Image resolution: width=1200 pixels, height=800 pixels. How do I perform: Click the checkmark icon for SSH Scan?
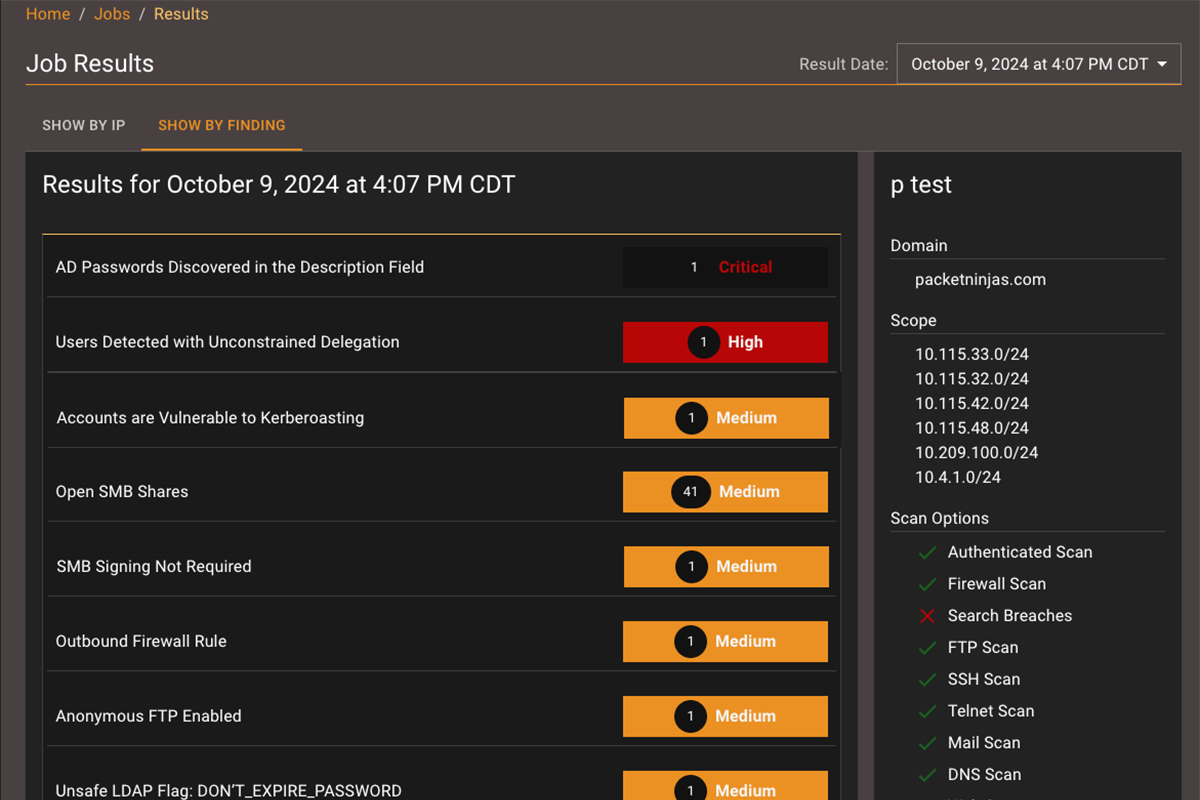click(927, 680)
